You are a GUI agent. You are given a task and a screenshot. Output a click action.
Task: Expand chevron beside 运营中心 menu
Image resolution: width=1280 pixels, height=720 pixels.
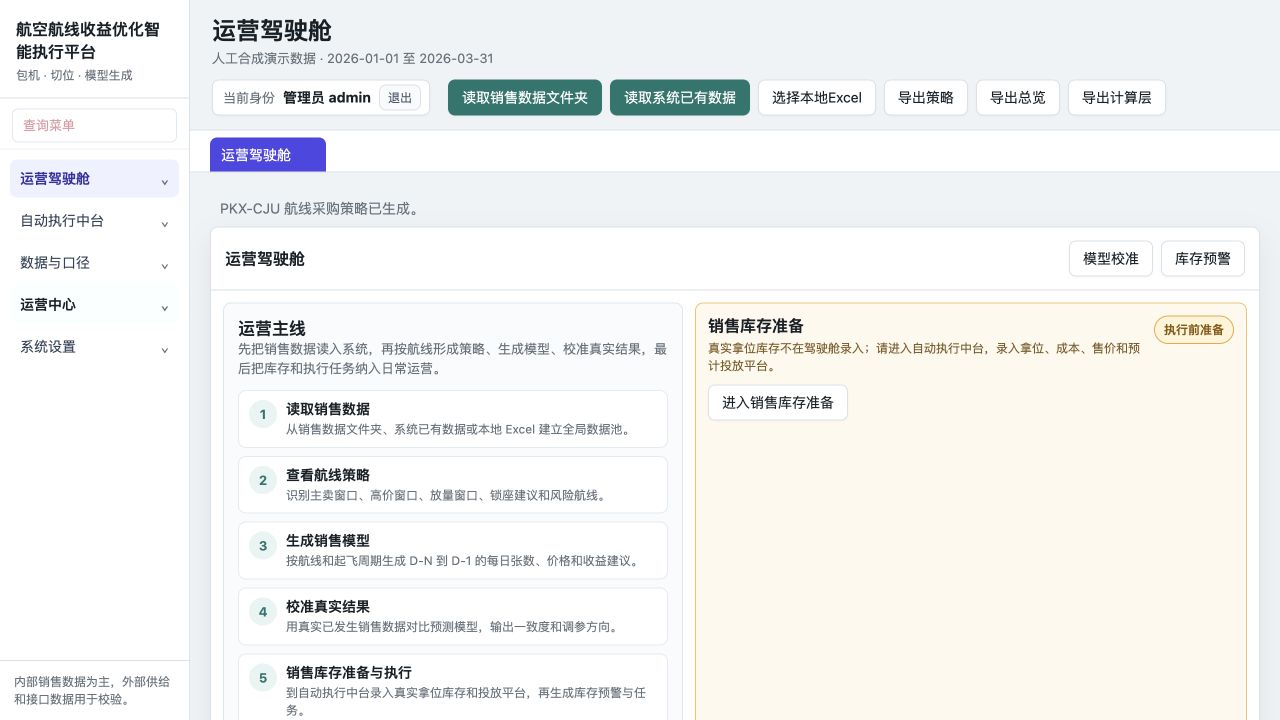[164, 308]
